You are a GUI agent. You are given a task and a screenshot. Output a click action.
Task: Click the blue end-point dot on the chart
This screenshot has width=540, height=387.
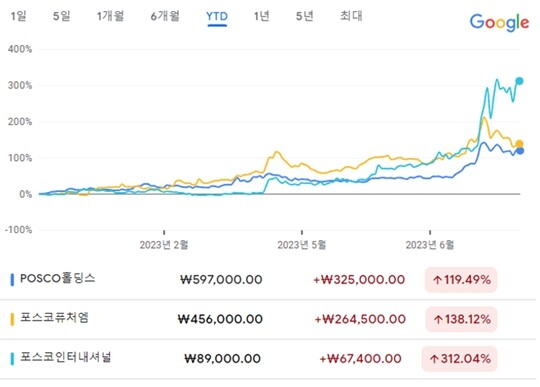pyautogui.click(x=520, y=151)
